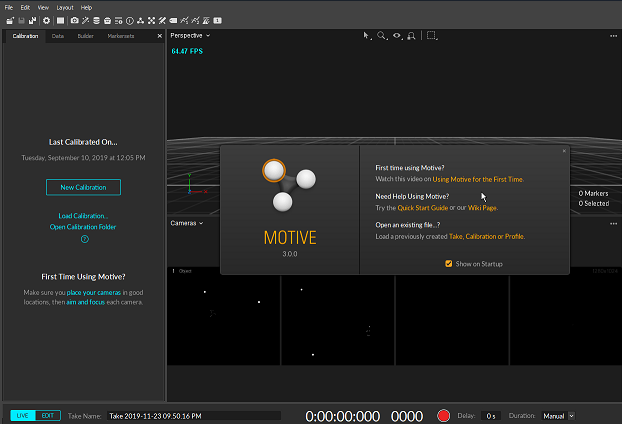The width and height of the screenshot is (622, 424).
Task: Expand the Cameras view dropdown
Action: click(x=187, y=223)
